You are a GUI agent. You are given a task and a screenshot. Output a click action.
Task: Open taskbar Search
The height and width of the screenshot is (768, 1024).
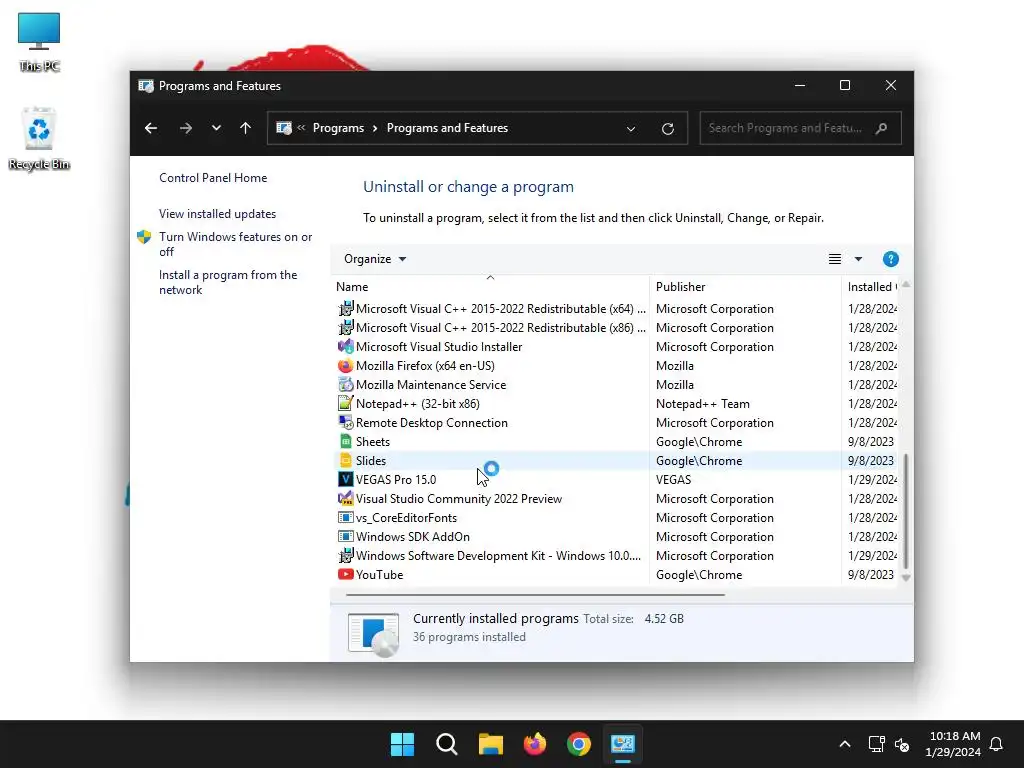447,744
